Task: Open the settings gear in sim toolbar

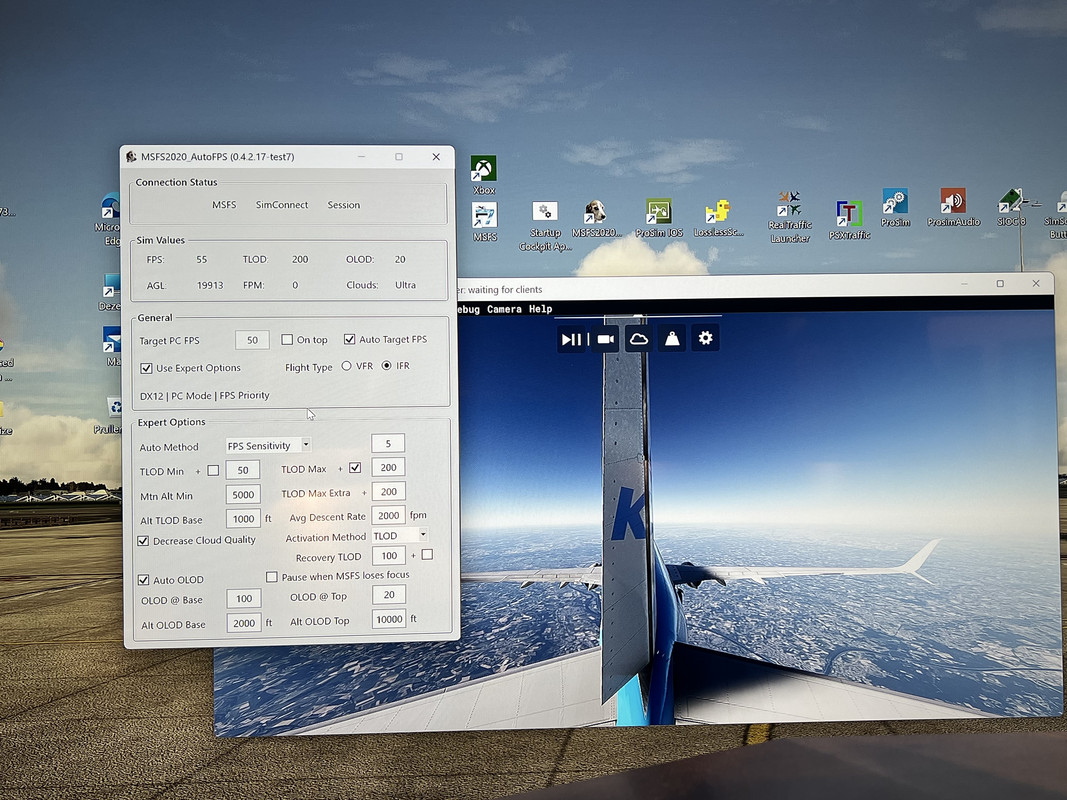Action: (x=706, y=338)
